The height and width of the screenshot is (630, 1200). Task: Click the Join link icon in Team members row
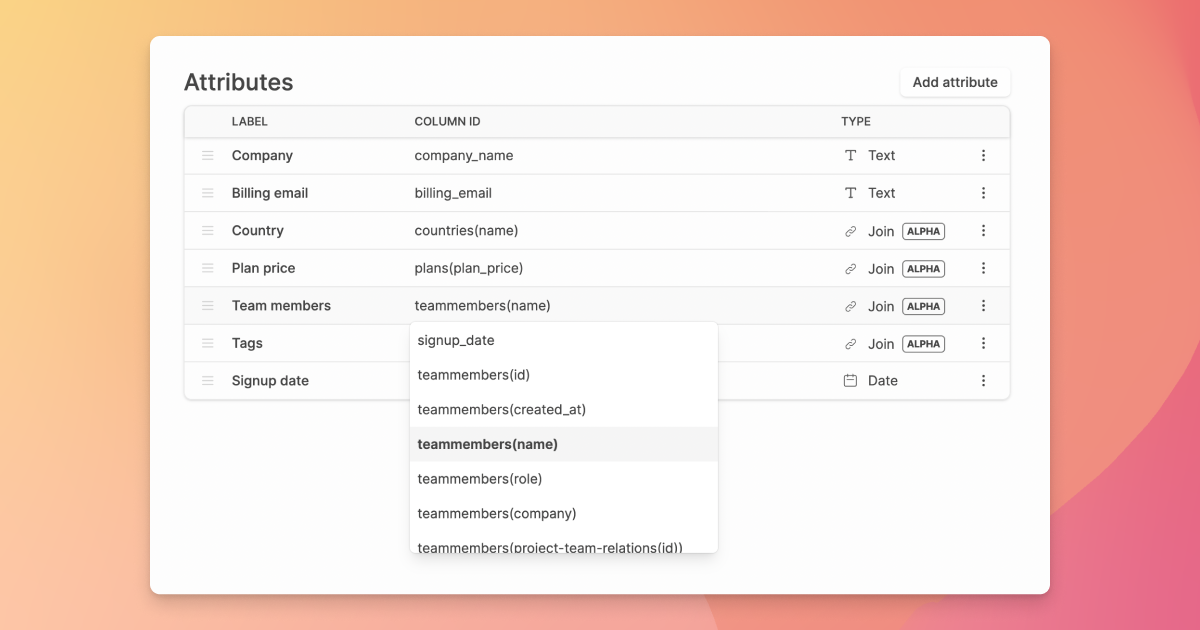(851, 306)
